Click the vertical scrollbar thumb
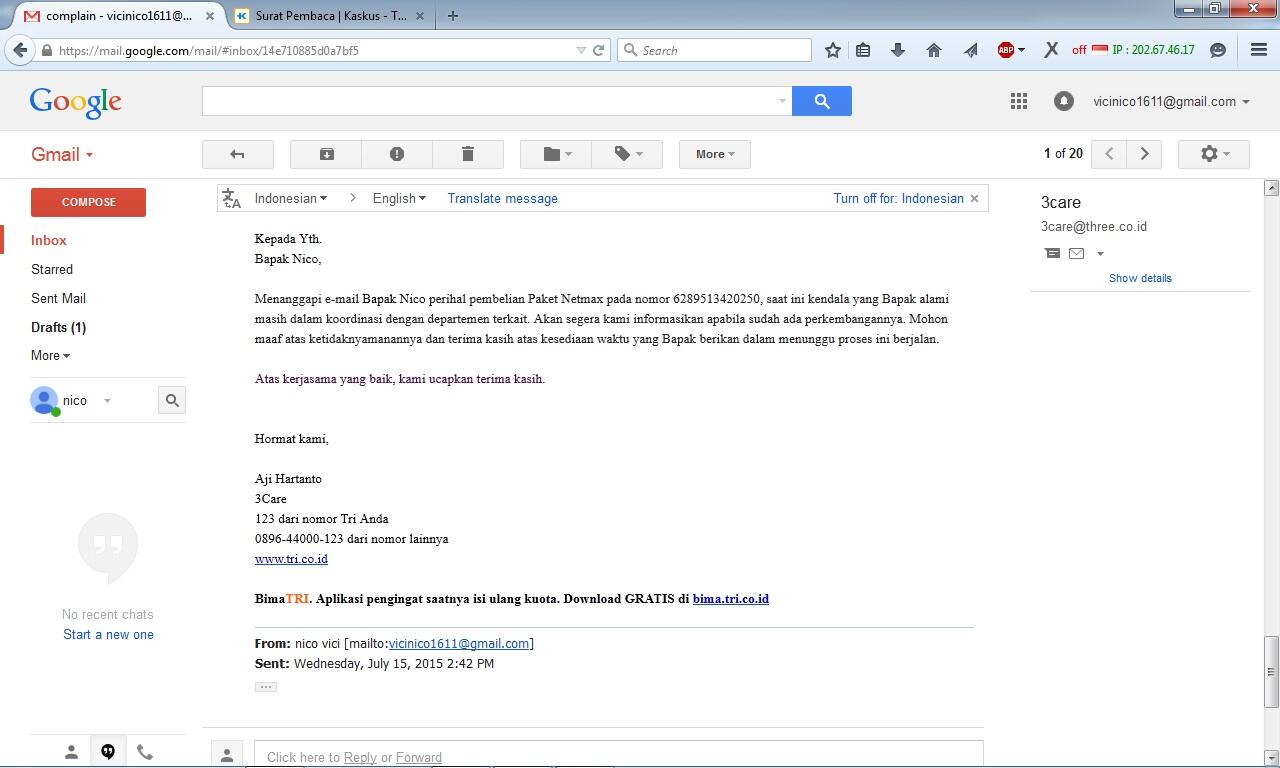1280x768 pixels. coord(1272,672)
